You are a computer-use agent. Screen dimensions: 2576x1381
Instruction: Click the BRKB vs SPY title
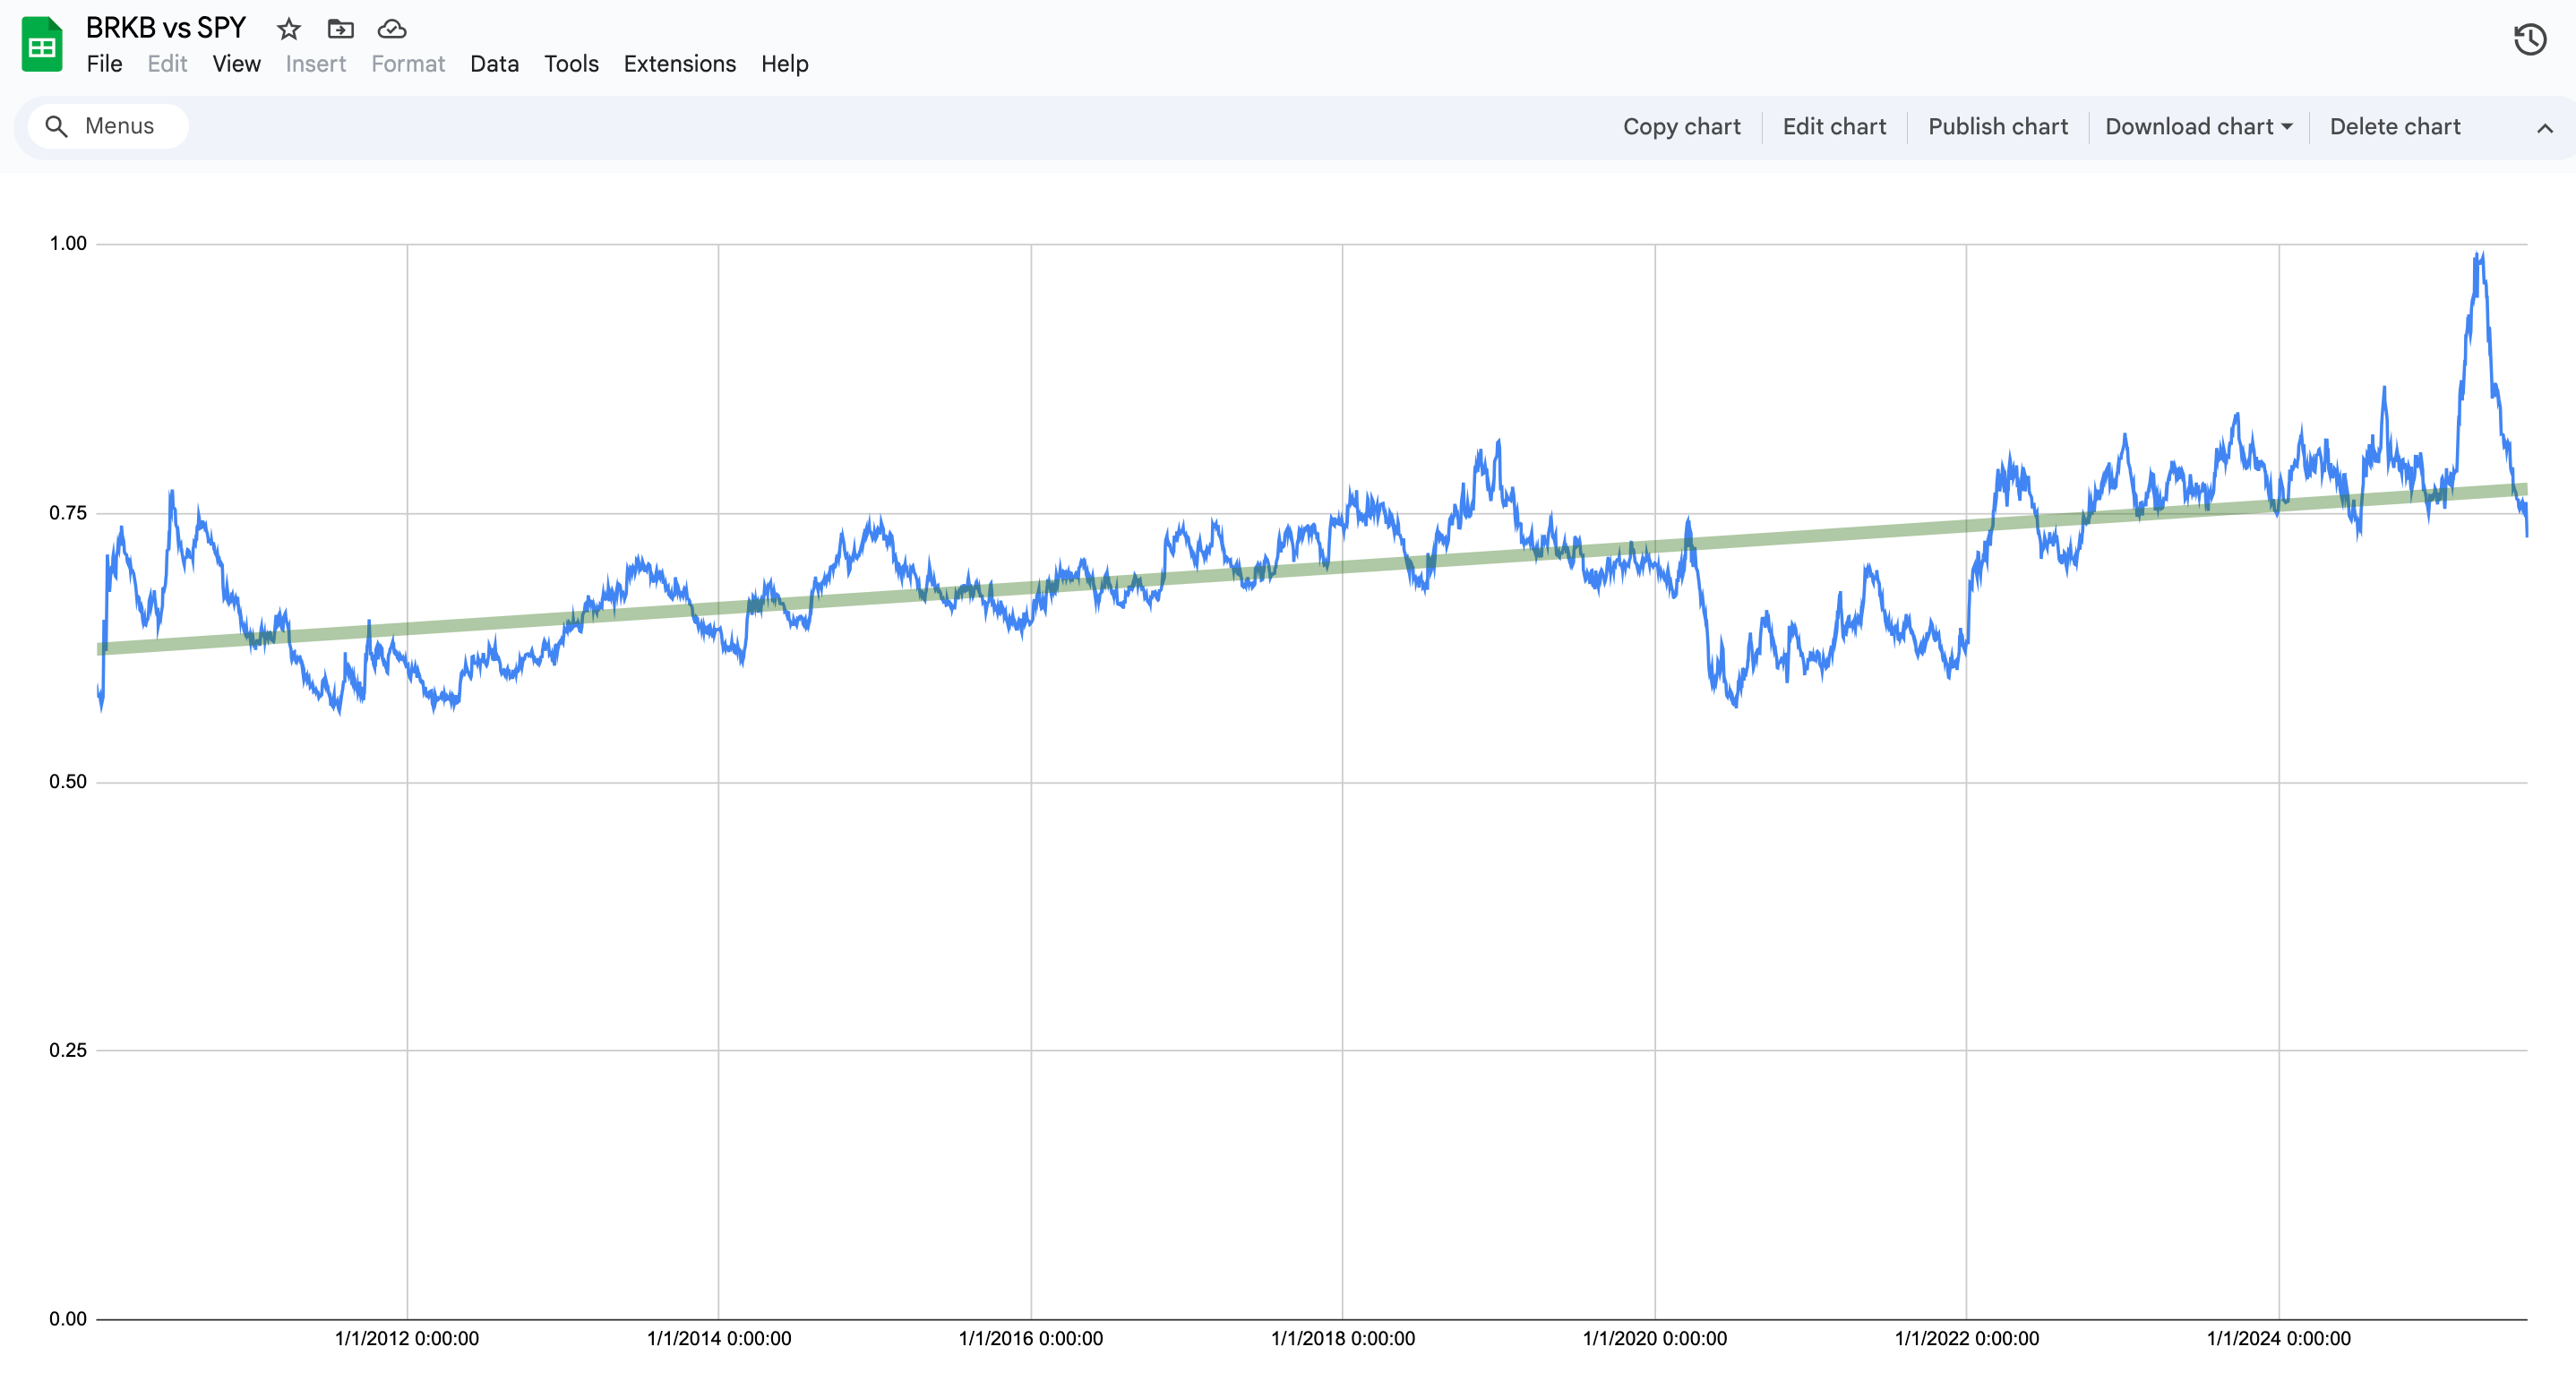[166, 28]
